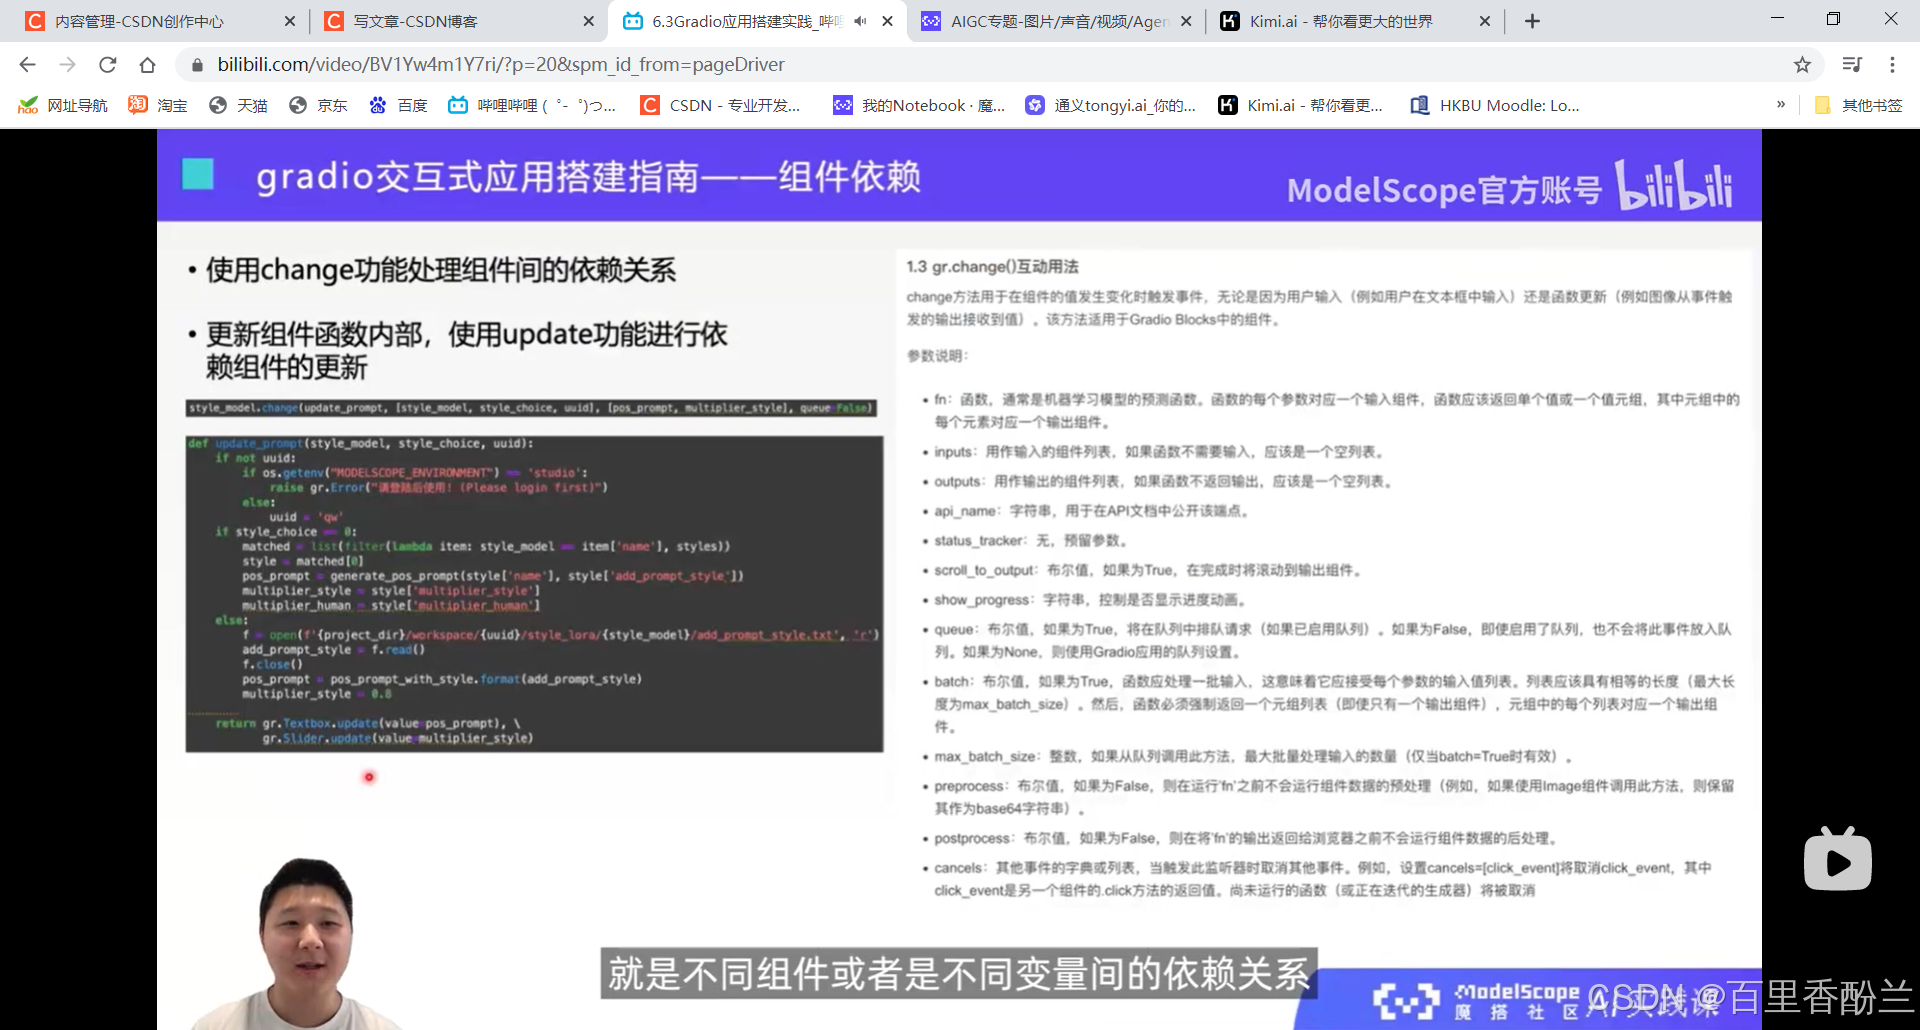Close the 内容管理-CSDN创作中心 tab
The height and width of the screenshot is (1030, 1920).
coord(289,21)
